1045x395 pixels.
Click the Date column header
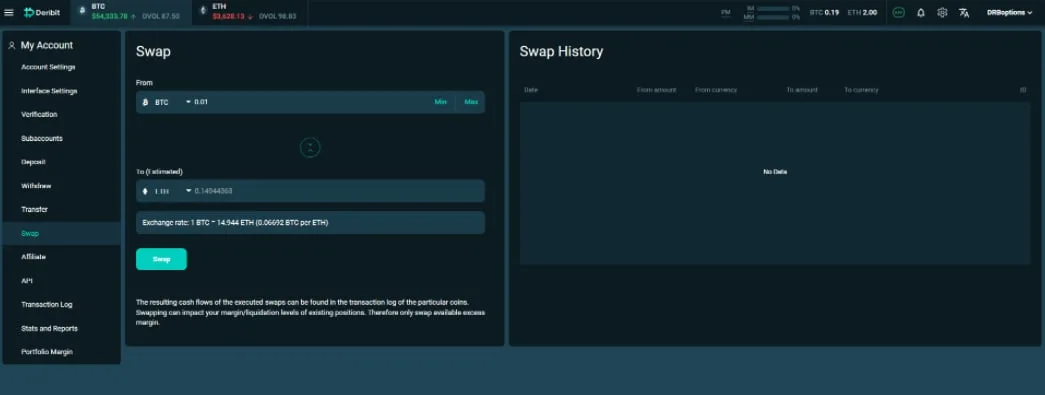tap(531, 90)
